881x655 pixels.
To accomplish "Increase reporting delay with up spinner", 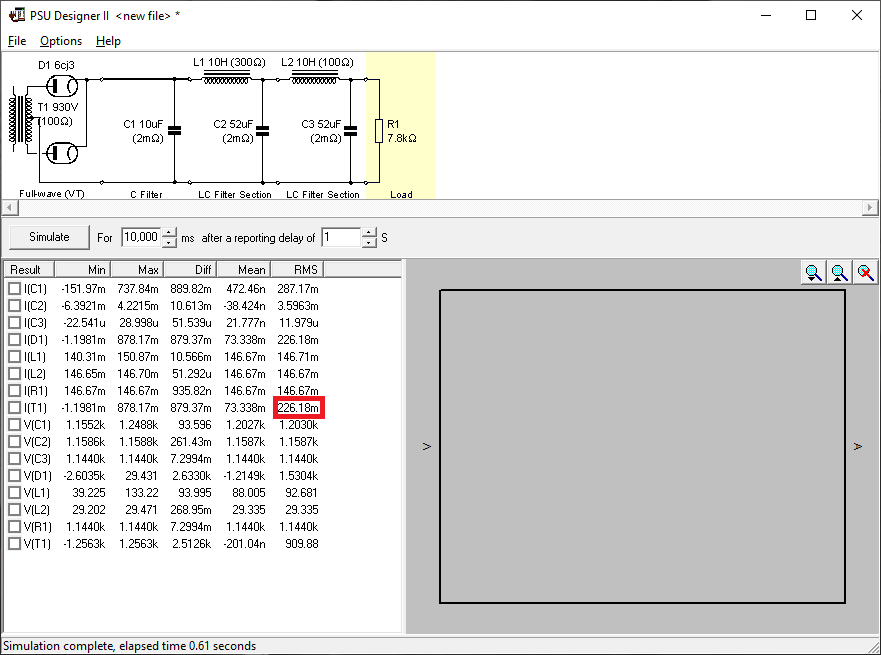I will point(369,232).
